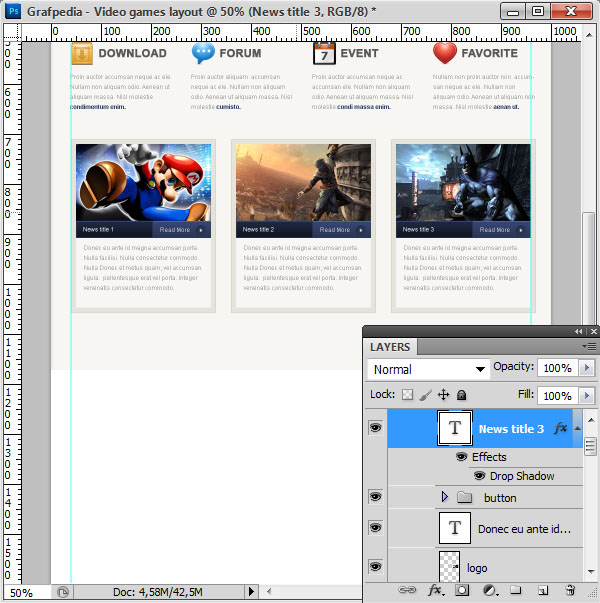Close the Layers panel

point(593,331)
